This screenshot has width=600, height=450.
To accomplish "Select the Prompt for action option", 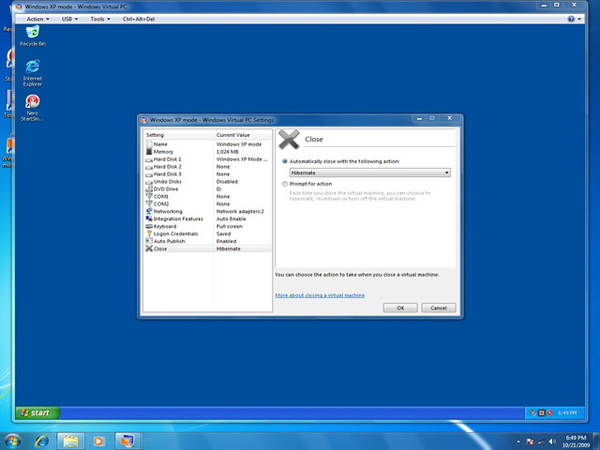I will coord(285,184).
